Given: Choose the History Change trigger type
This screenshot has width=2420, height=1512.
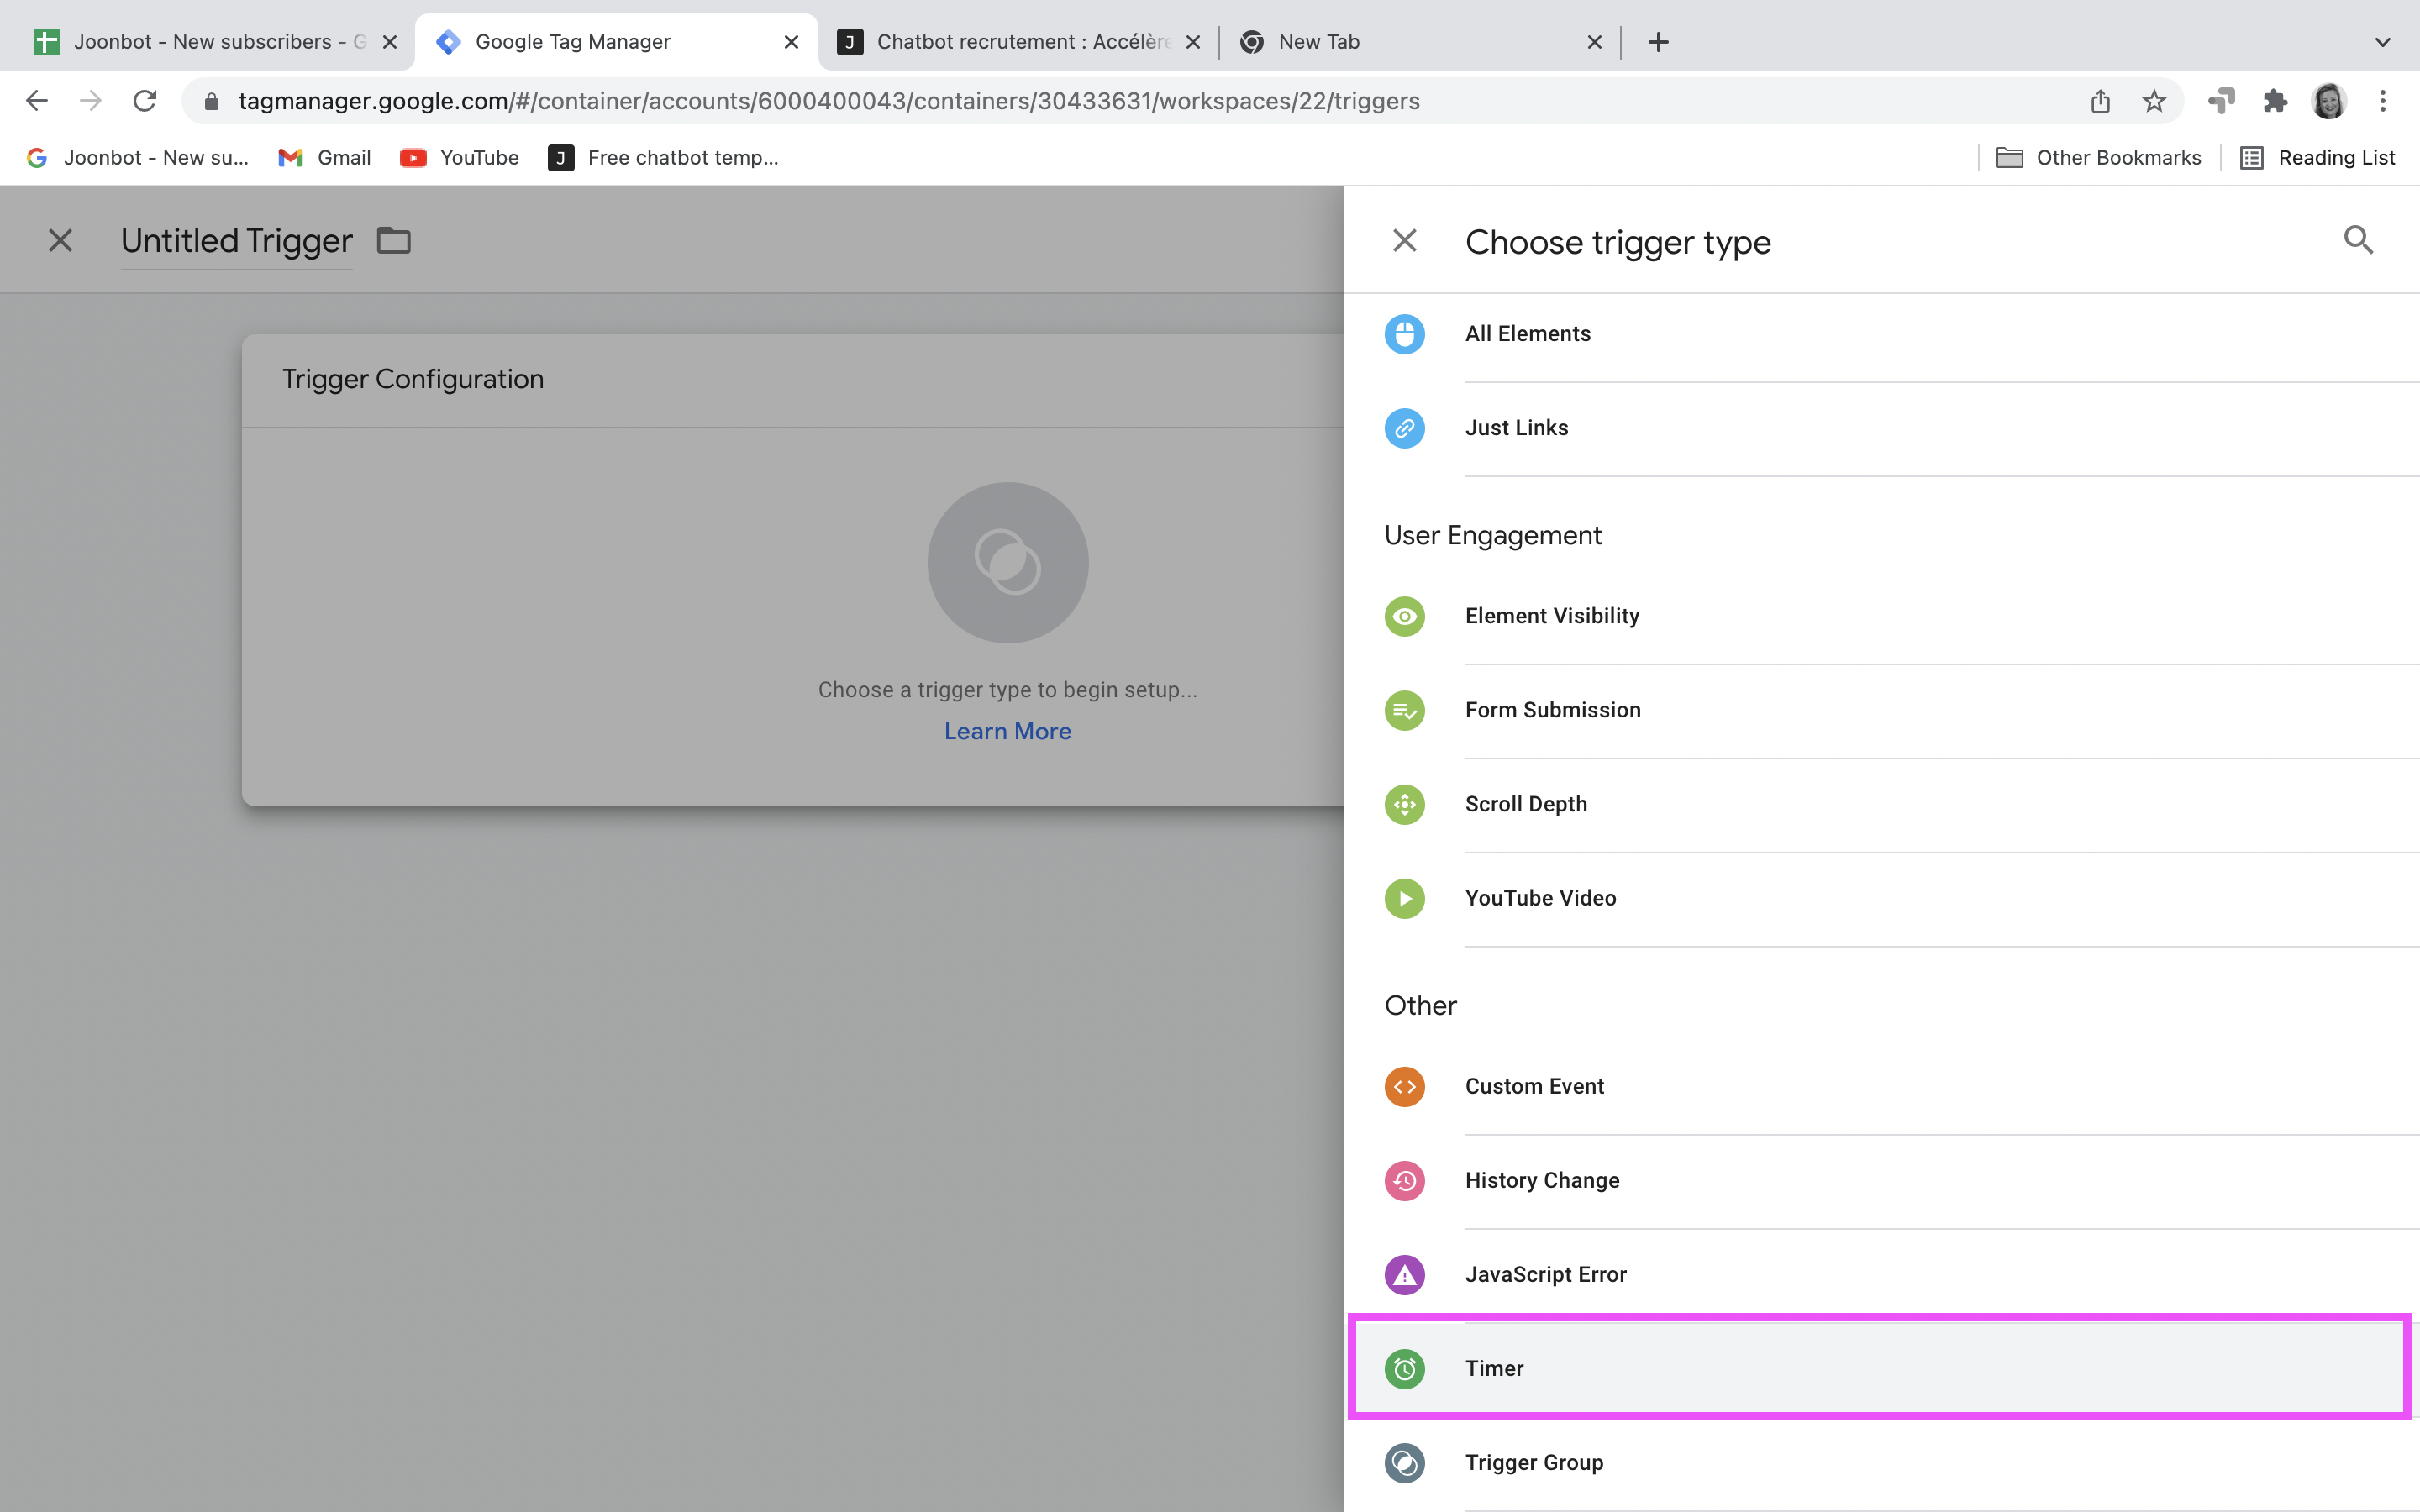Looking at the screenshot, I should pos(1882,1180).
